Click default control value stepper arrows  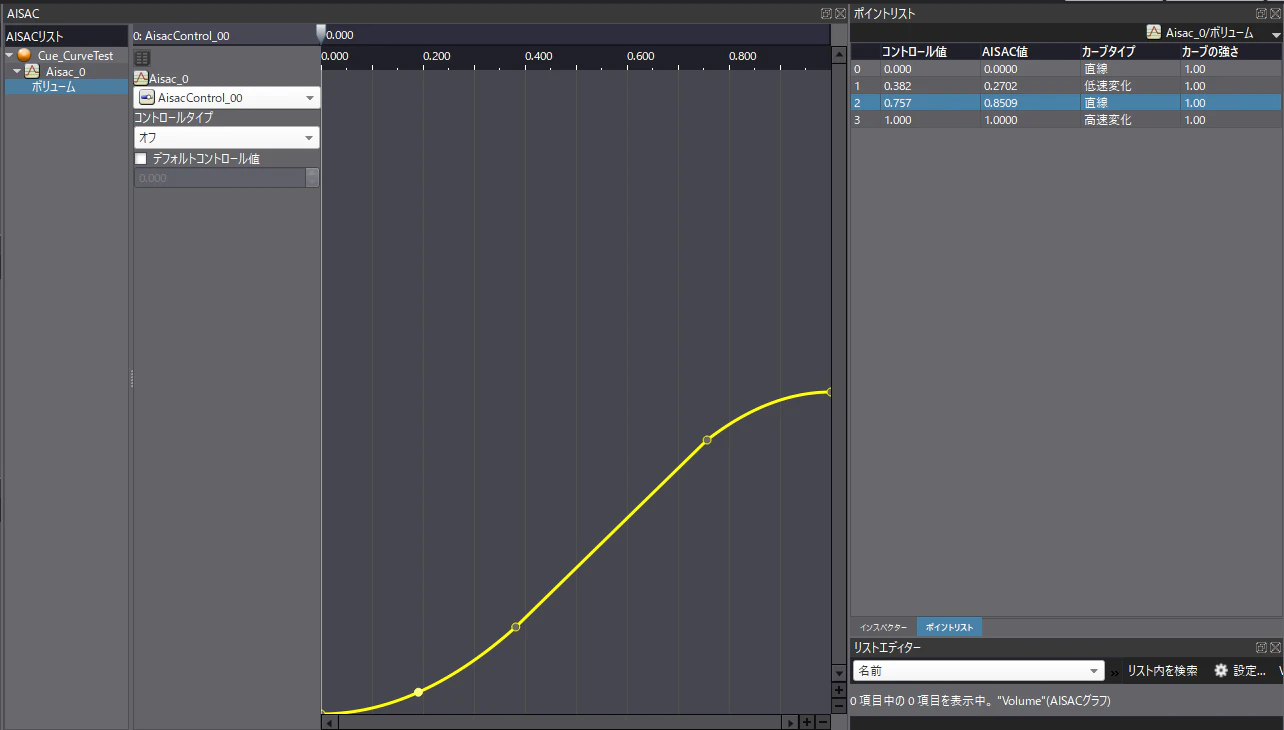tap(312, 178)
